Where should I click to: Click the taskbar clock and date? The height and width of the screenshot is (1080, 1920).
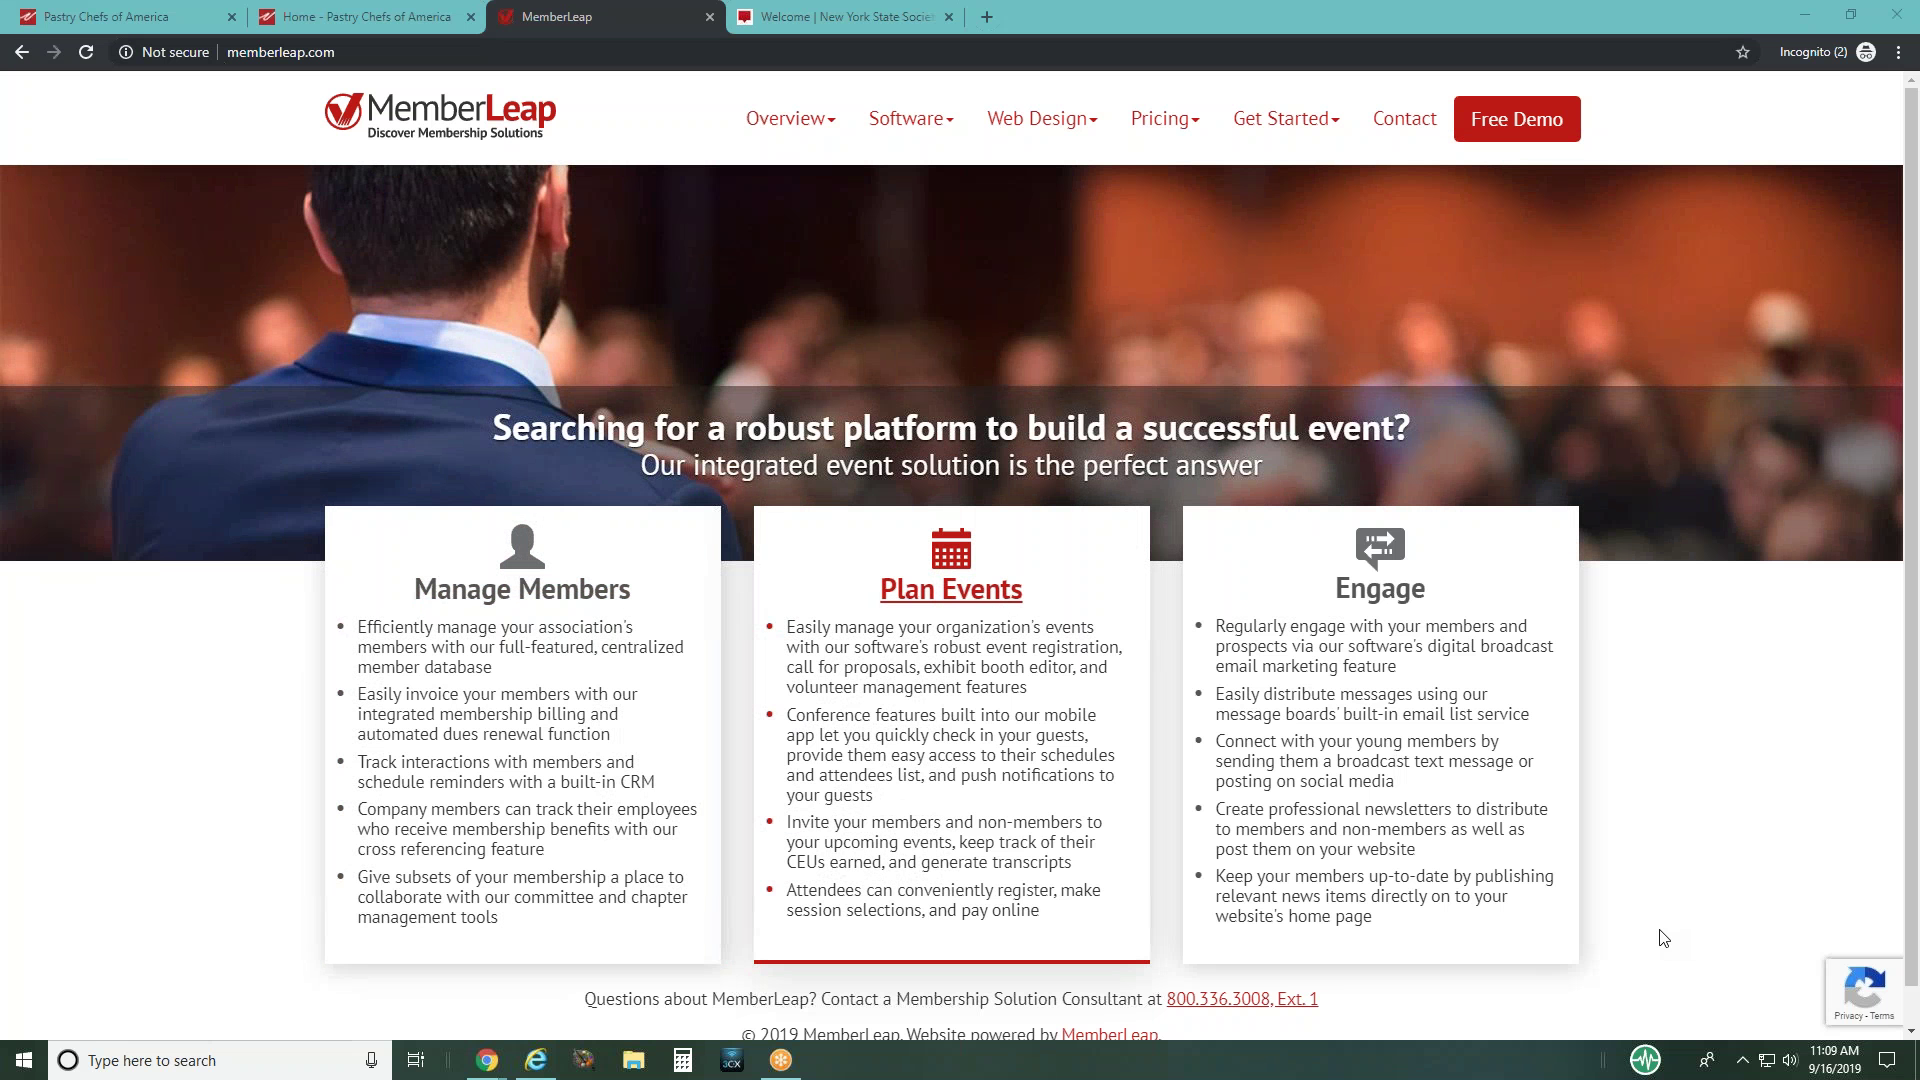pos(1834,1060)
